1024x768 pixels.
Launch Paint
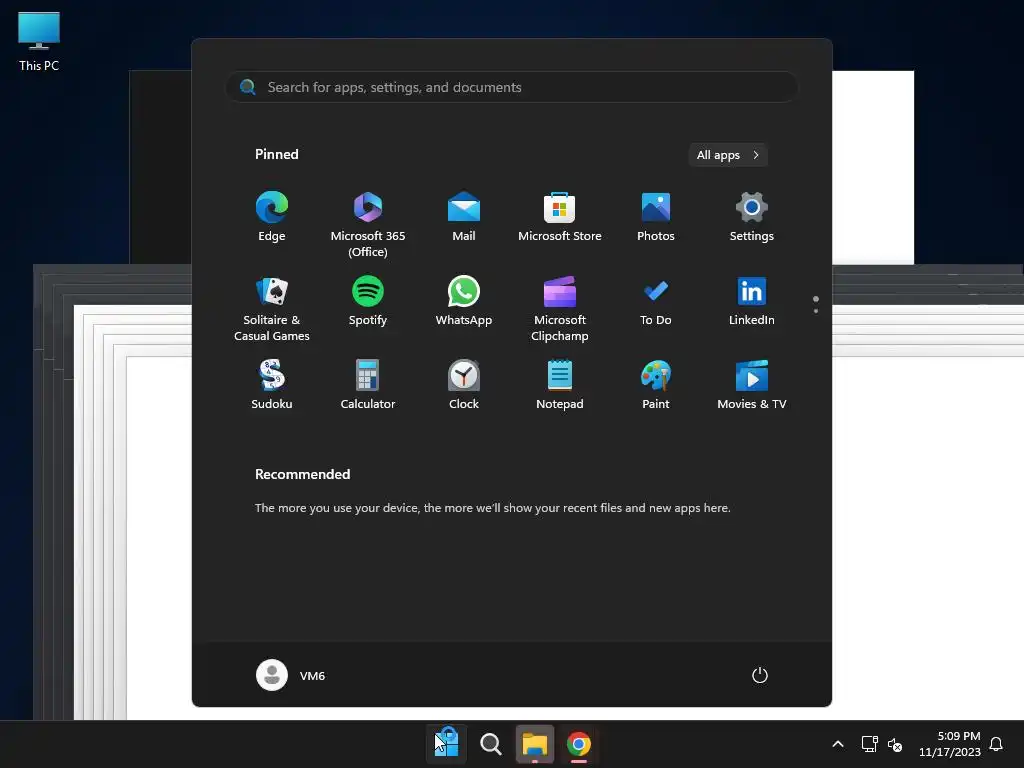click(x=656, y=385)
